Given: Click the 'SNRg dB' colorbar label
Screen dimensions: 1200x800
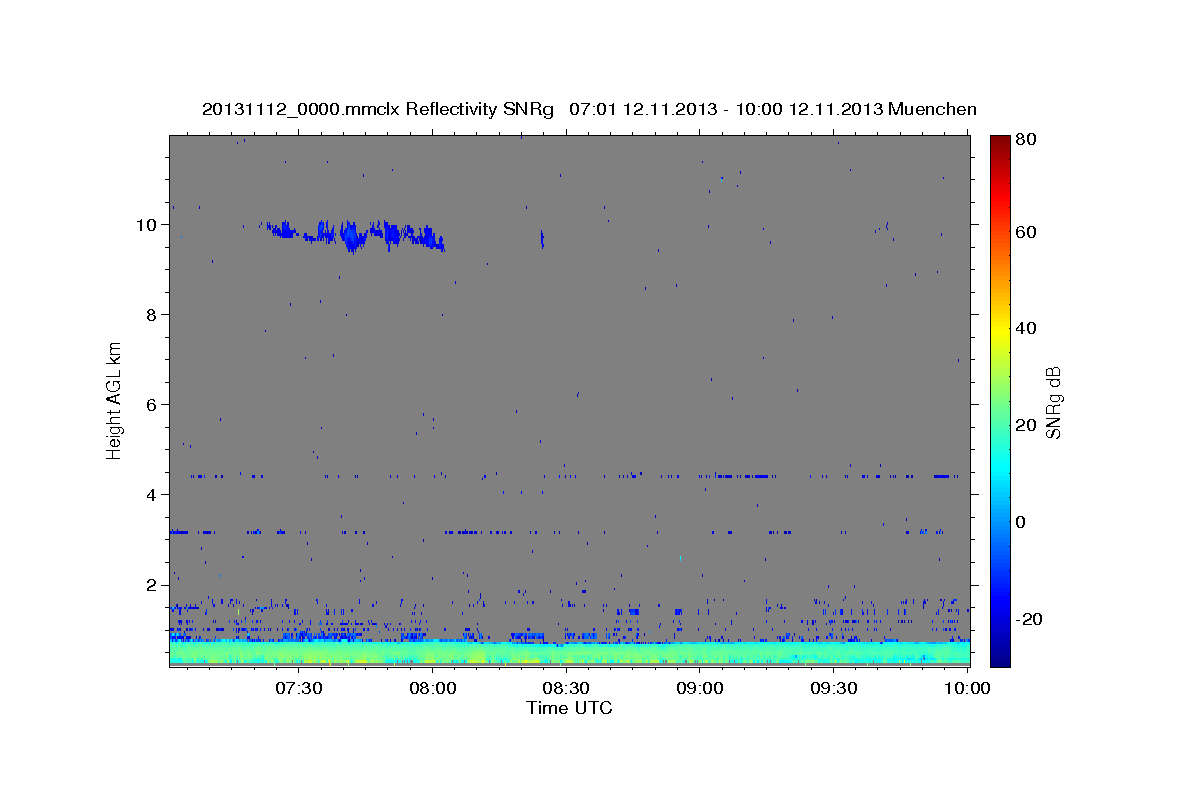Looking at the screenshot, I should point(1053,401).
